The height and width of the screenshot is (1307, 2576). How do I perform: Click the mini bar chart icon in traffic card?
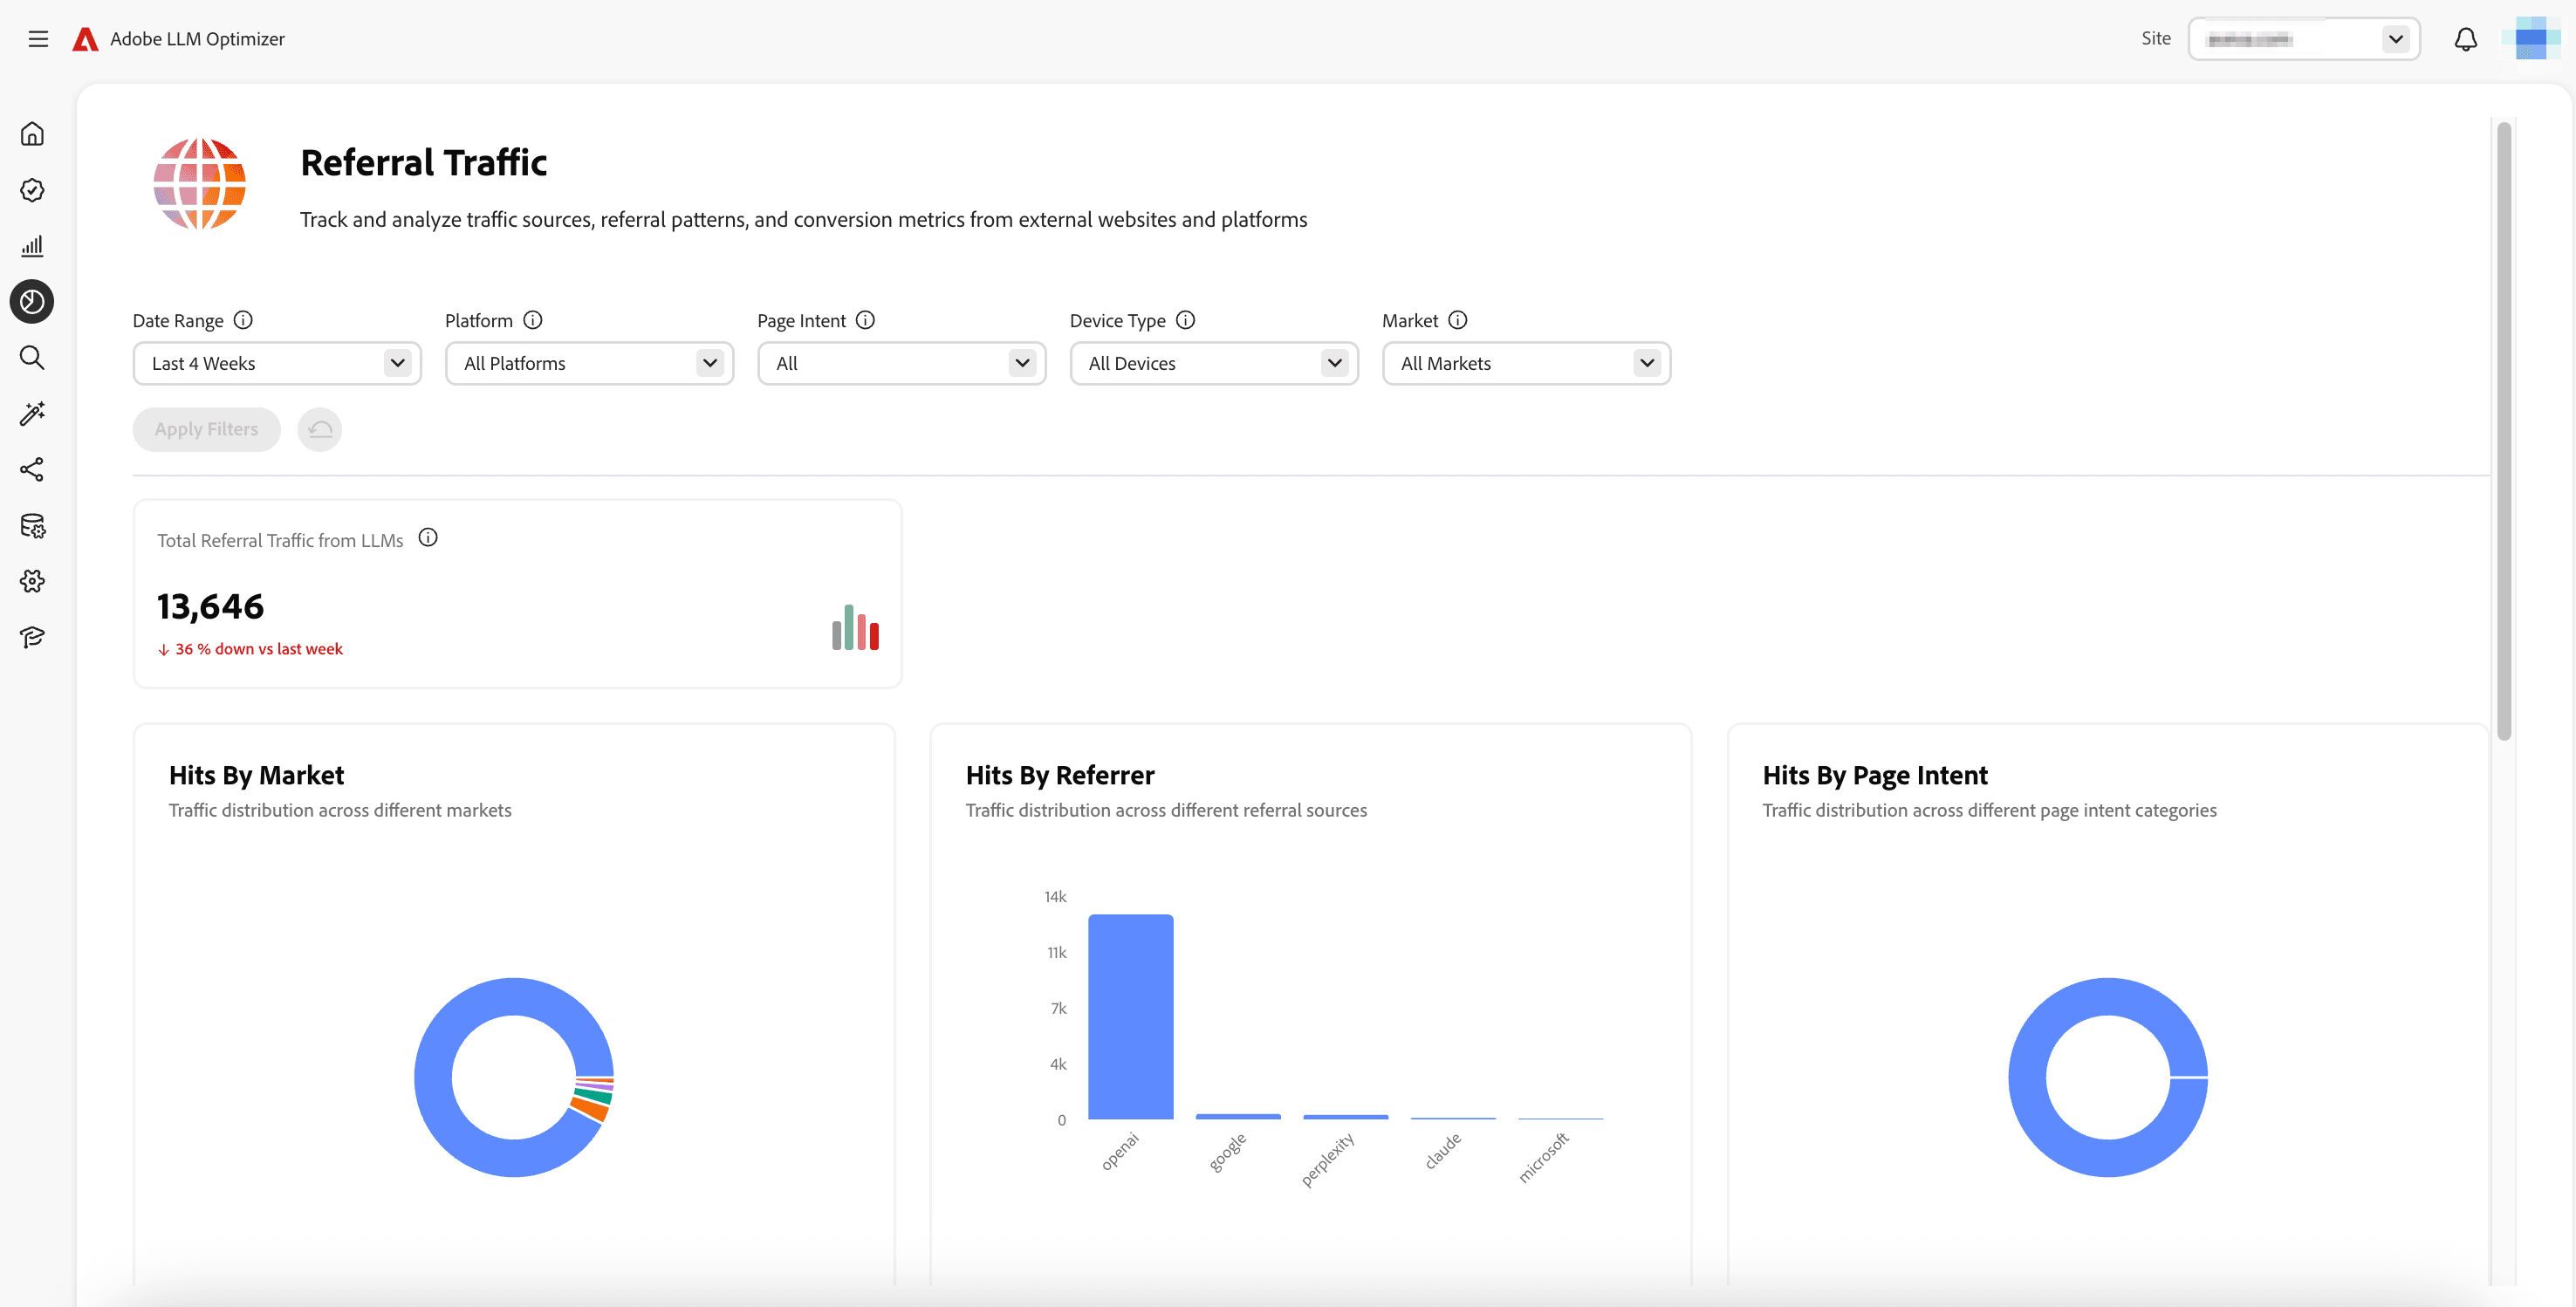[855, 627]
